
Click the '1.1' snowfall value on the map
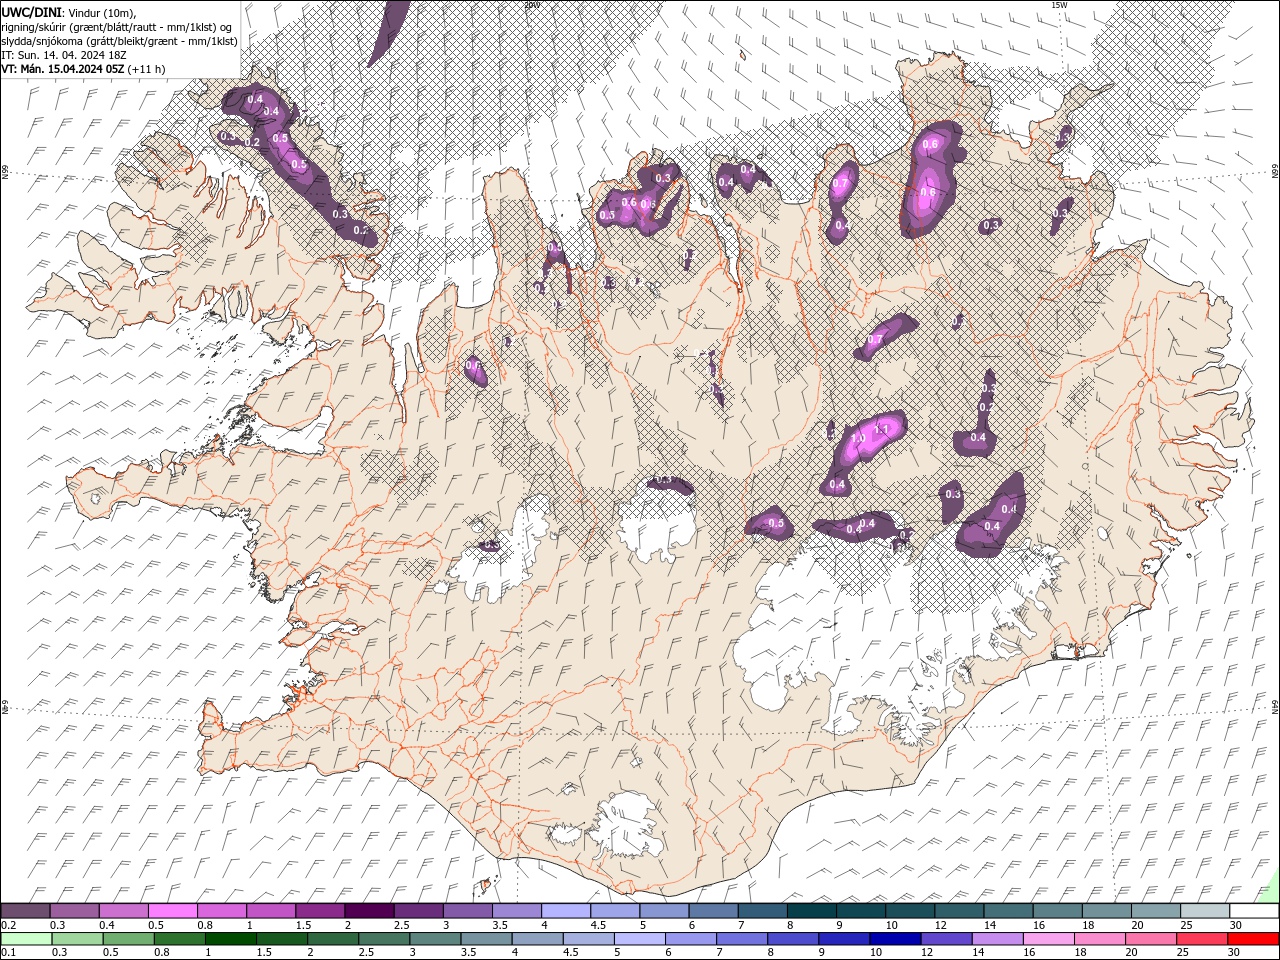click(x=881, y=429)
